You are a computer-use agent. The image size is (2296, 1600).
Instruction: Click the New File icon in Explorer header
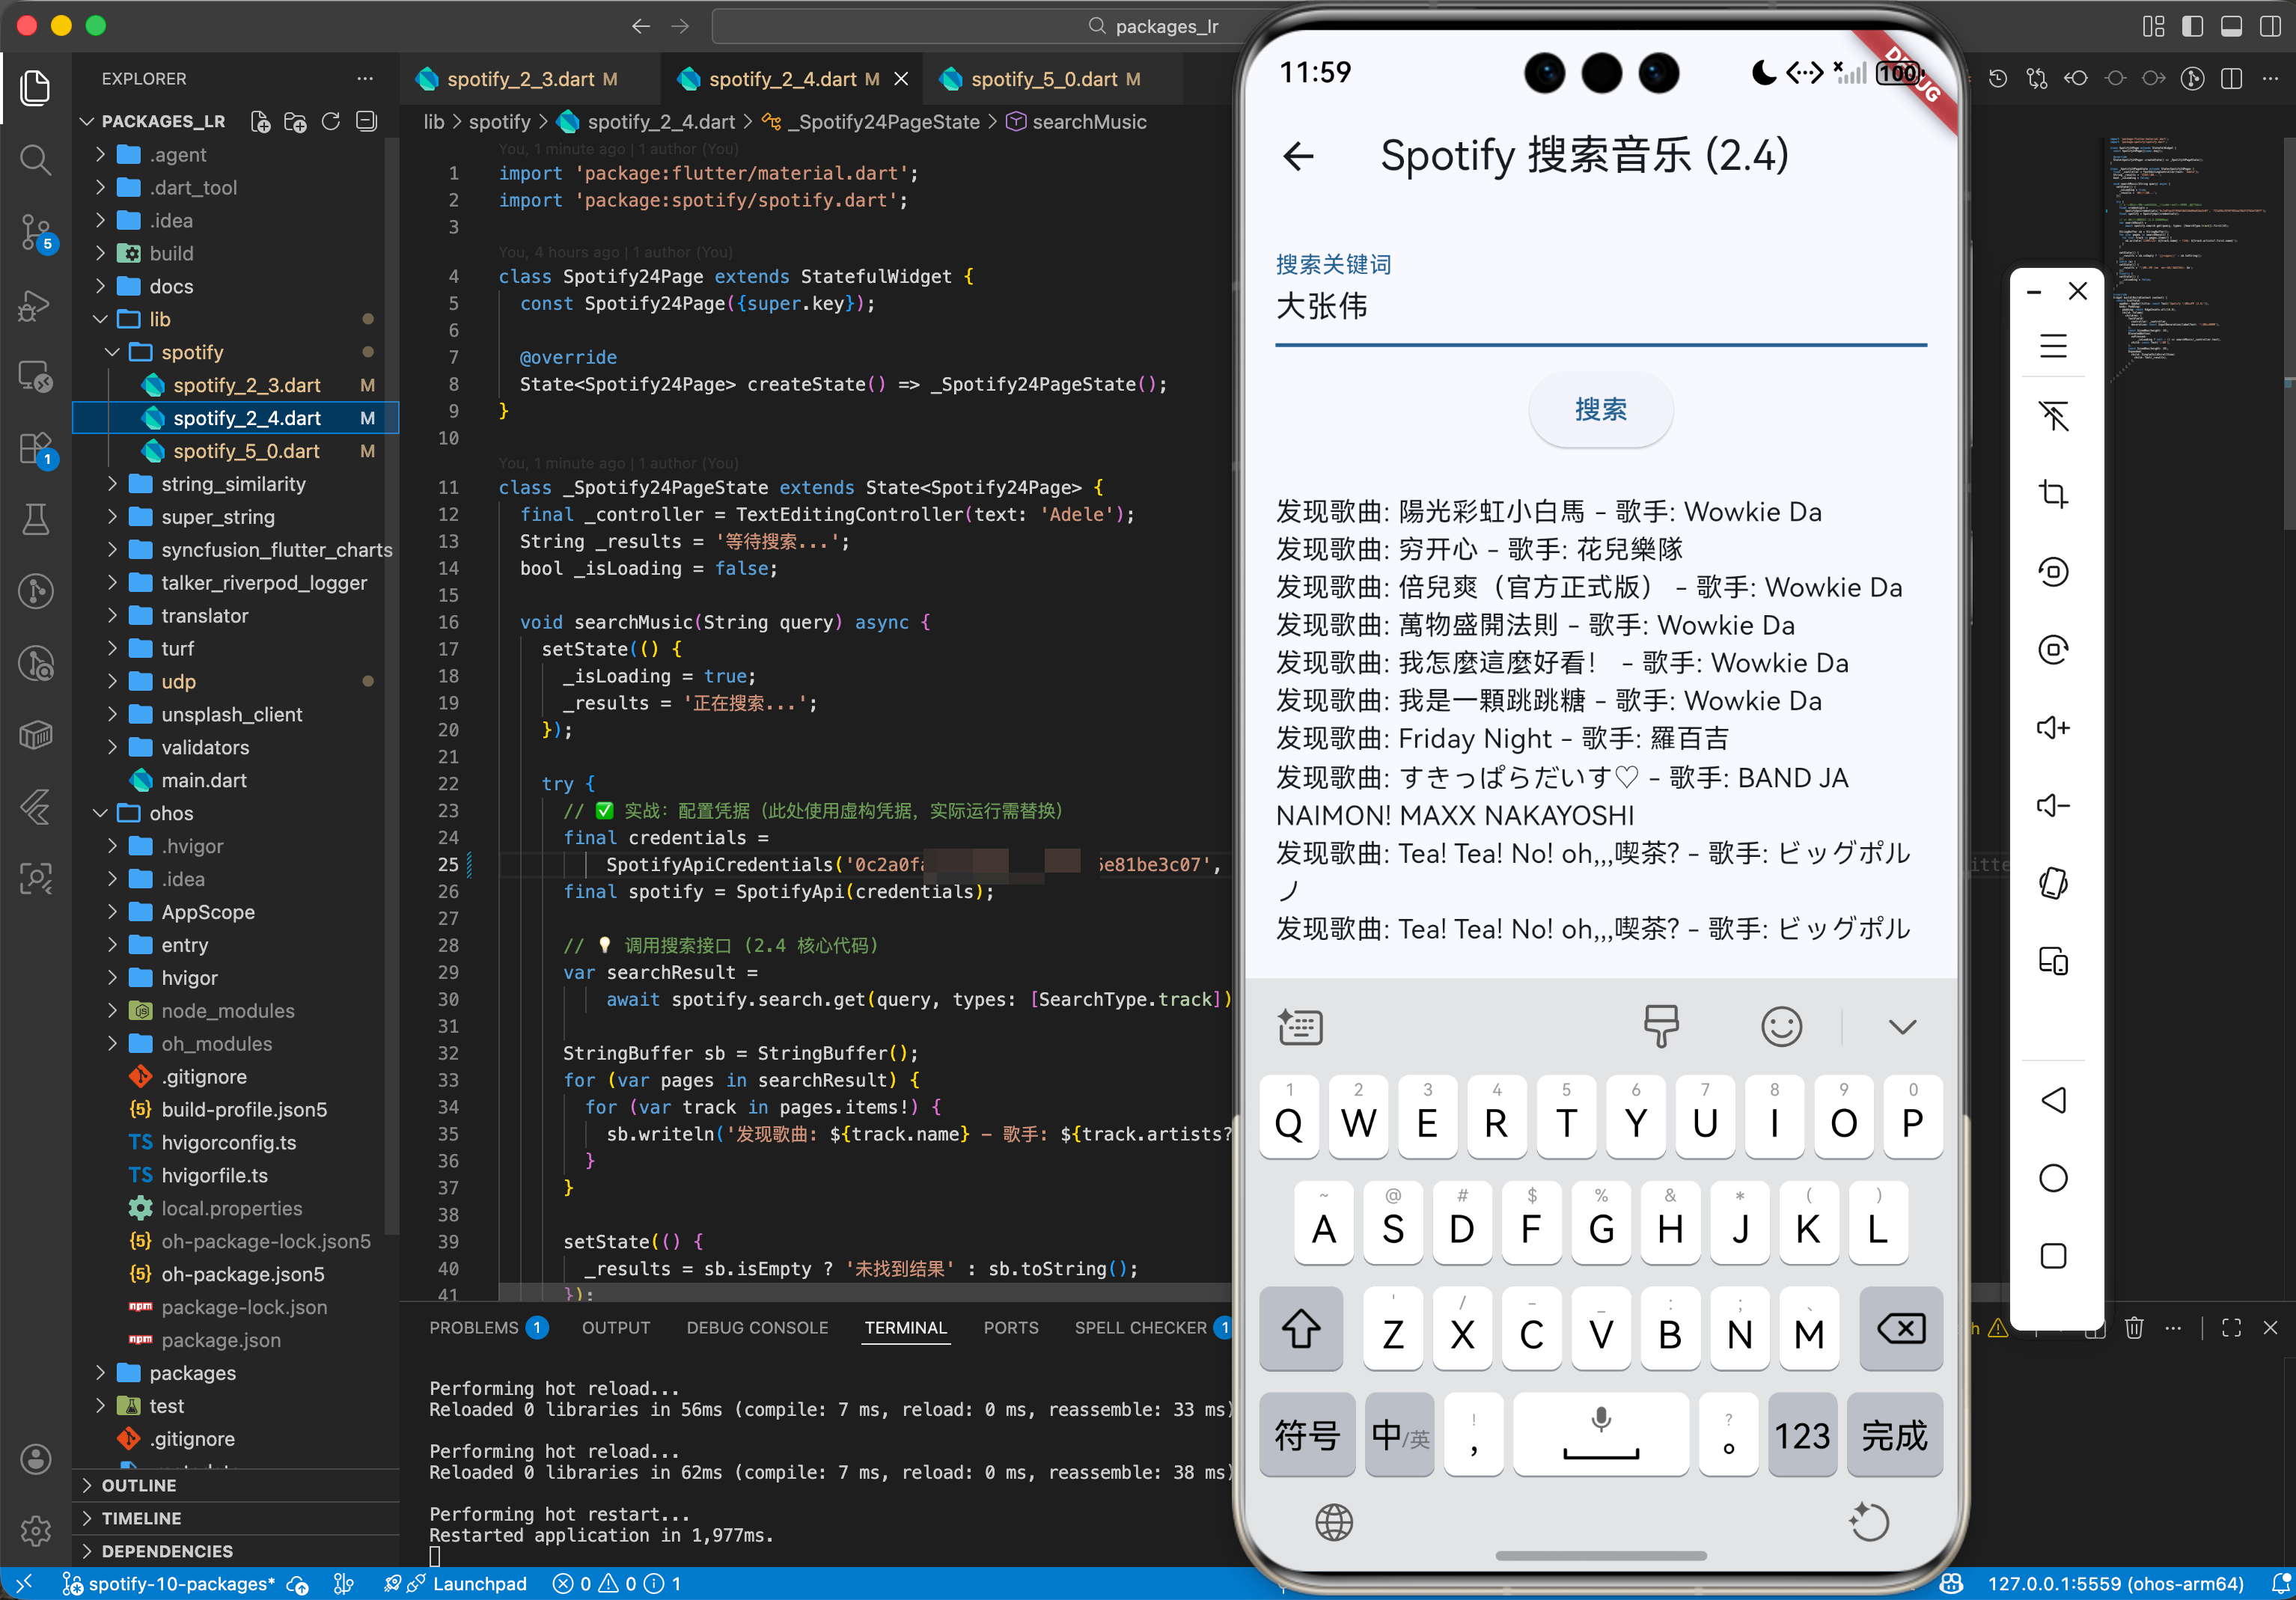[x=260, y=122]
